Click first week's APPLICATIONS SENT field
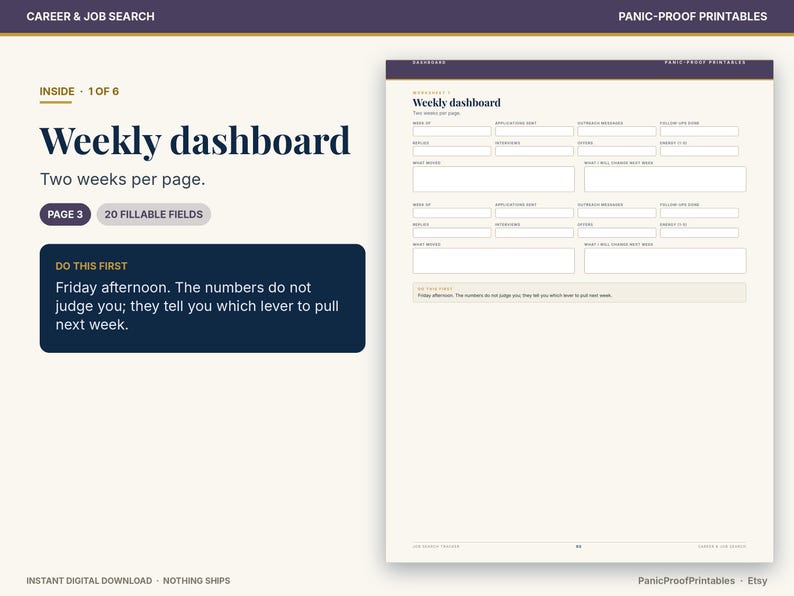 534,131
